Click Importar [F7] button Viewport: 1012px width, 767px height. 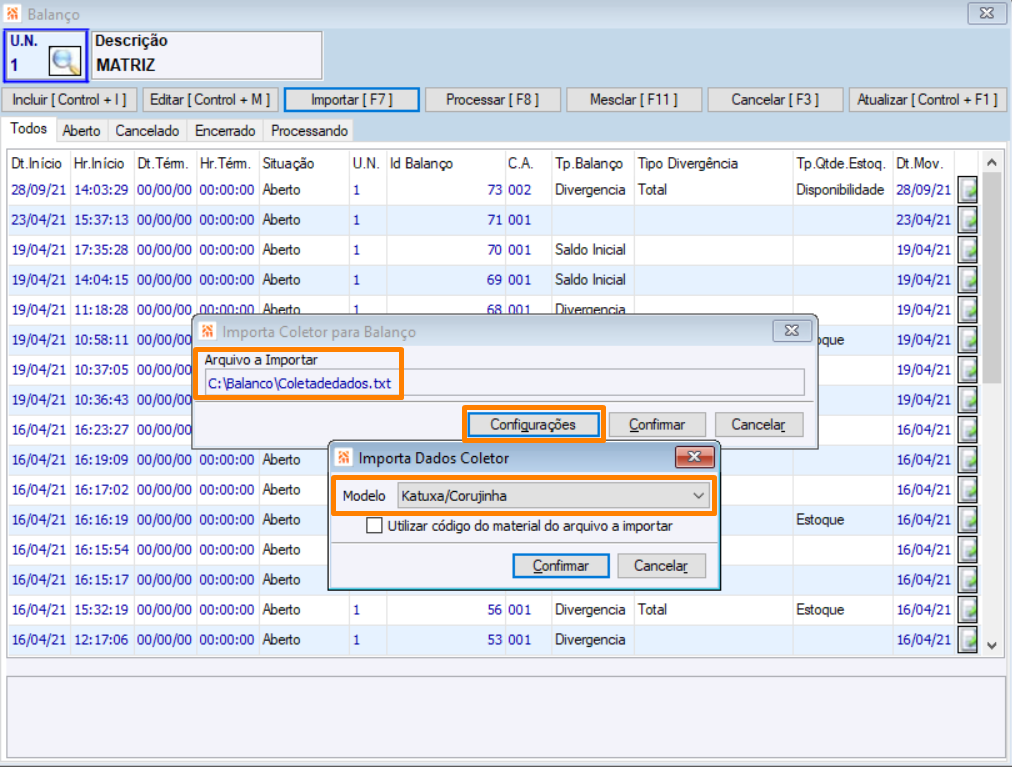tap(352, 99)
